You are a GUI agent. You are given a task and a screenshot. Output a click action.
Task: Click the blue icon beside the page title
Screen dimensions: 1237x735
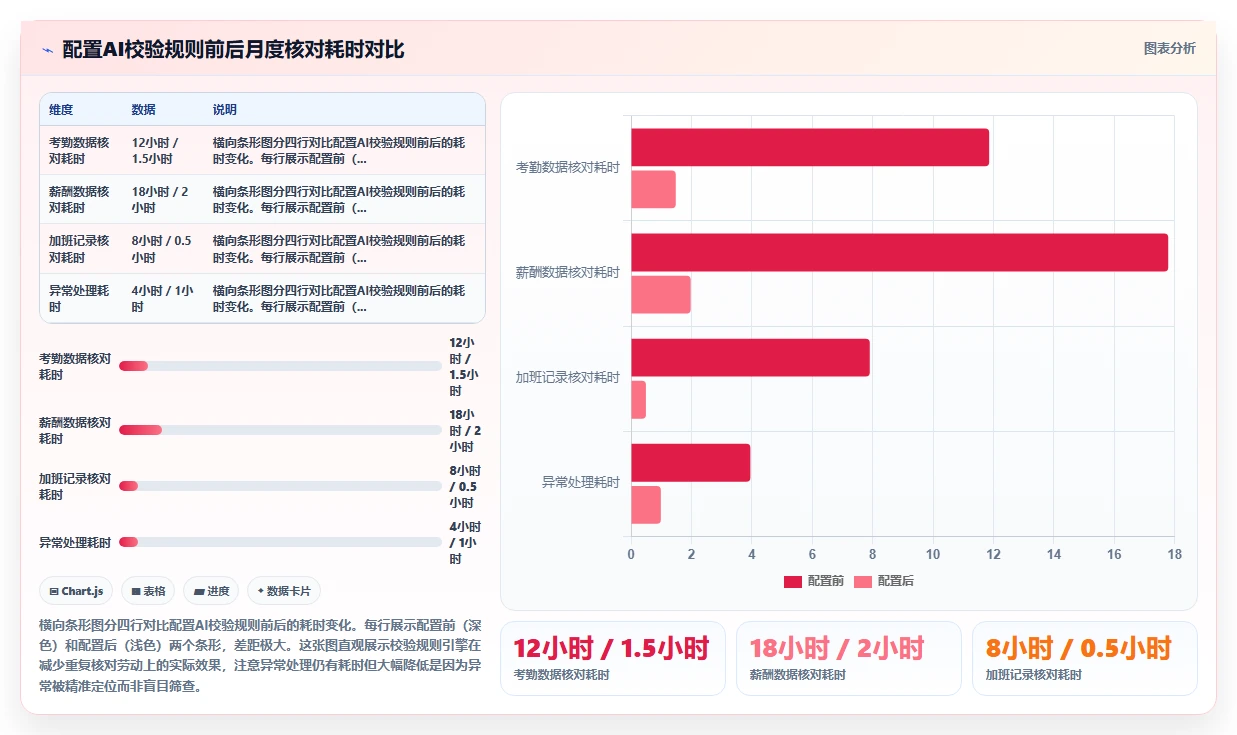(47, 50)
